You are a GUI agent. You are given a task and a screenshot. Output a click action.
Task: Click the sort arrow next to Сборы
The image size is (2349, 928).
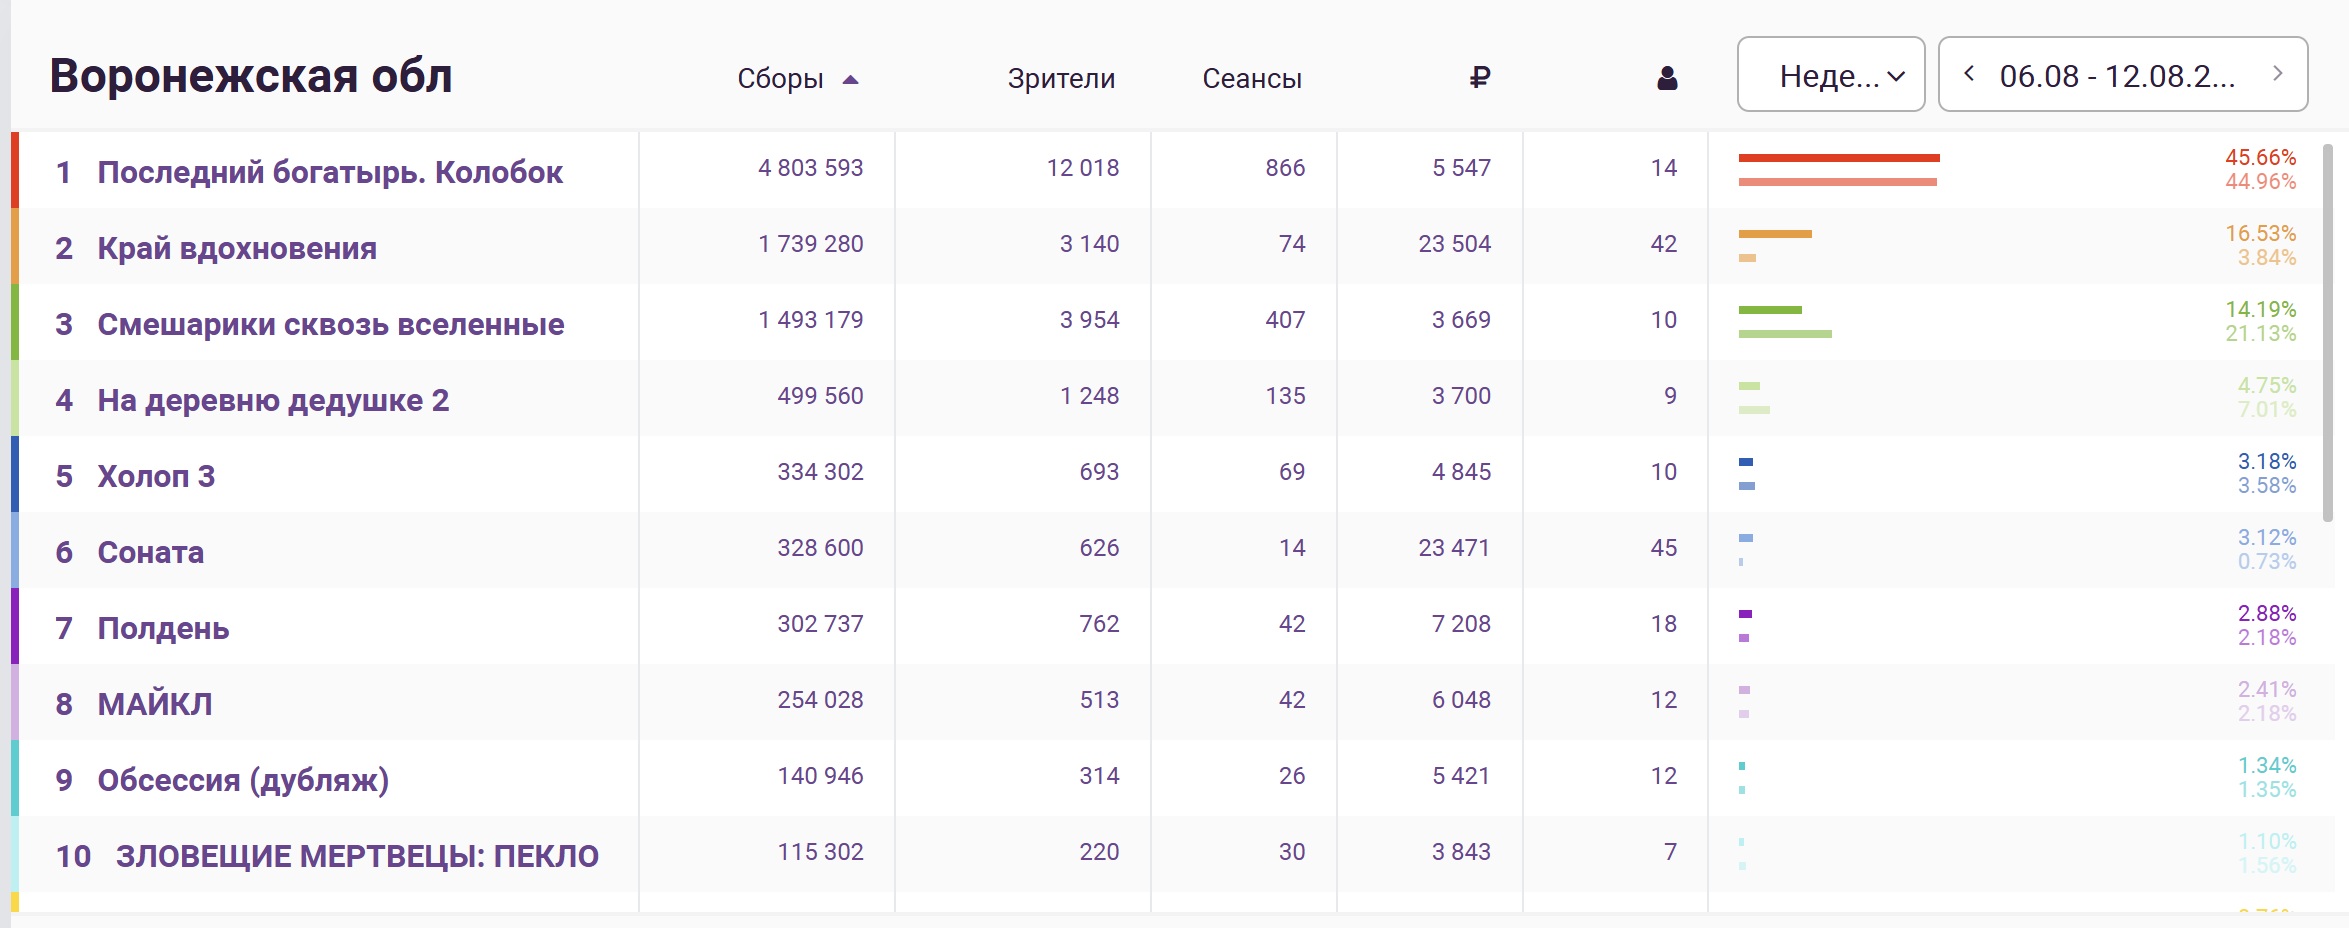tap(851, 80)
